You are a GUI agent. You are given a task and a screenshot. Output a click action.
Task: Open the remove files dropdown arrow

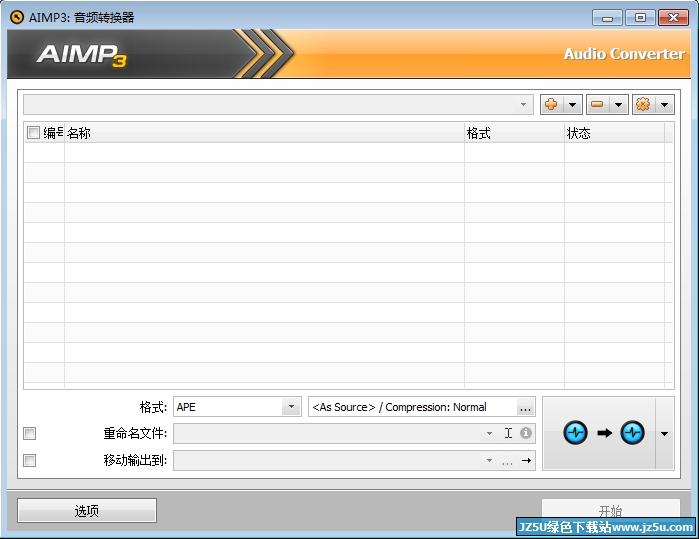pyautogui.click(x=618, y=105)
